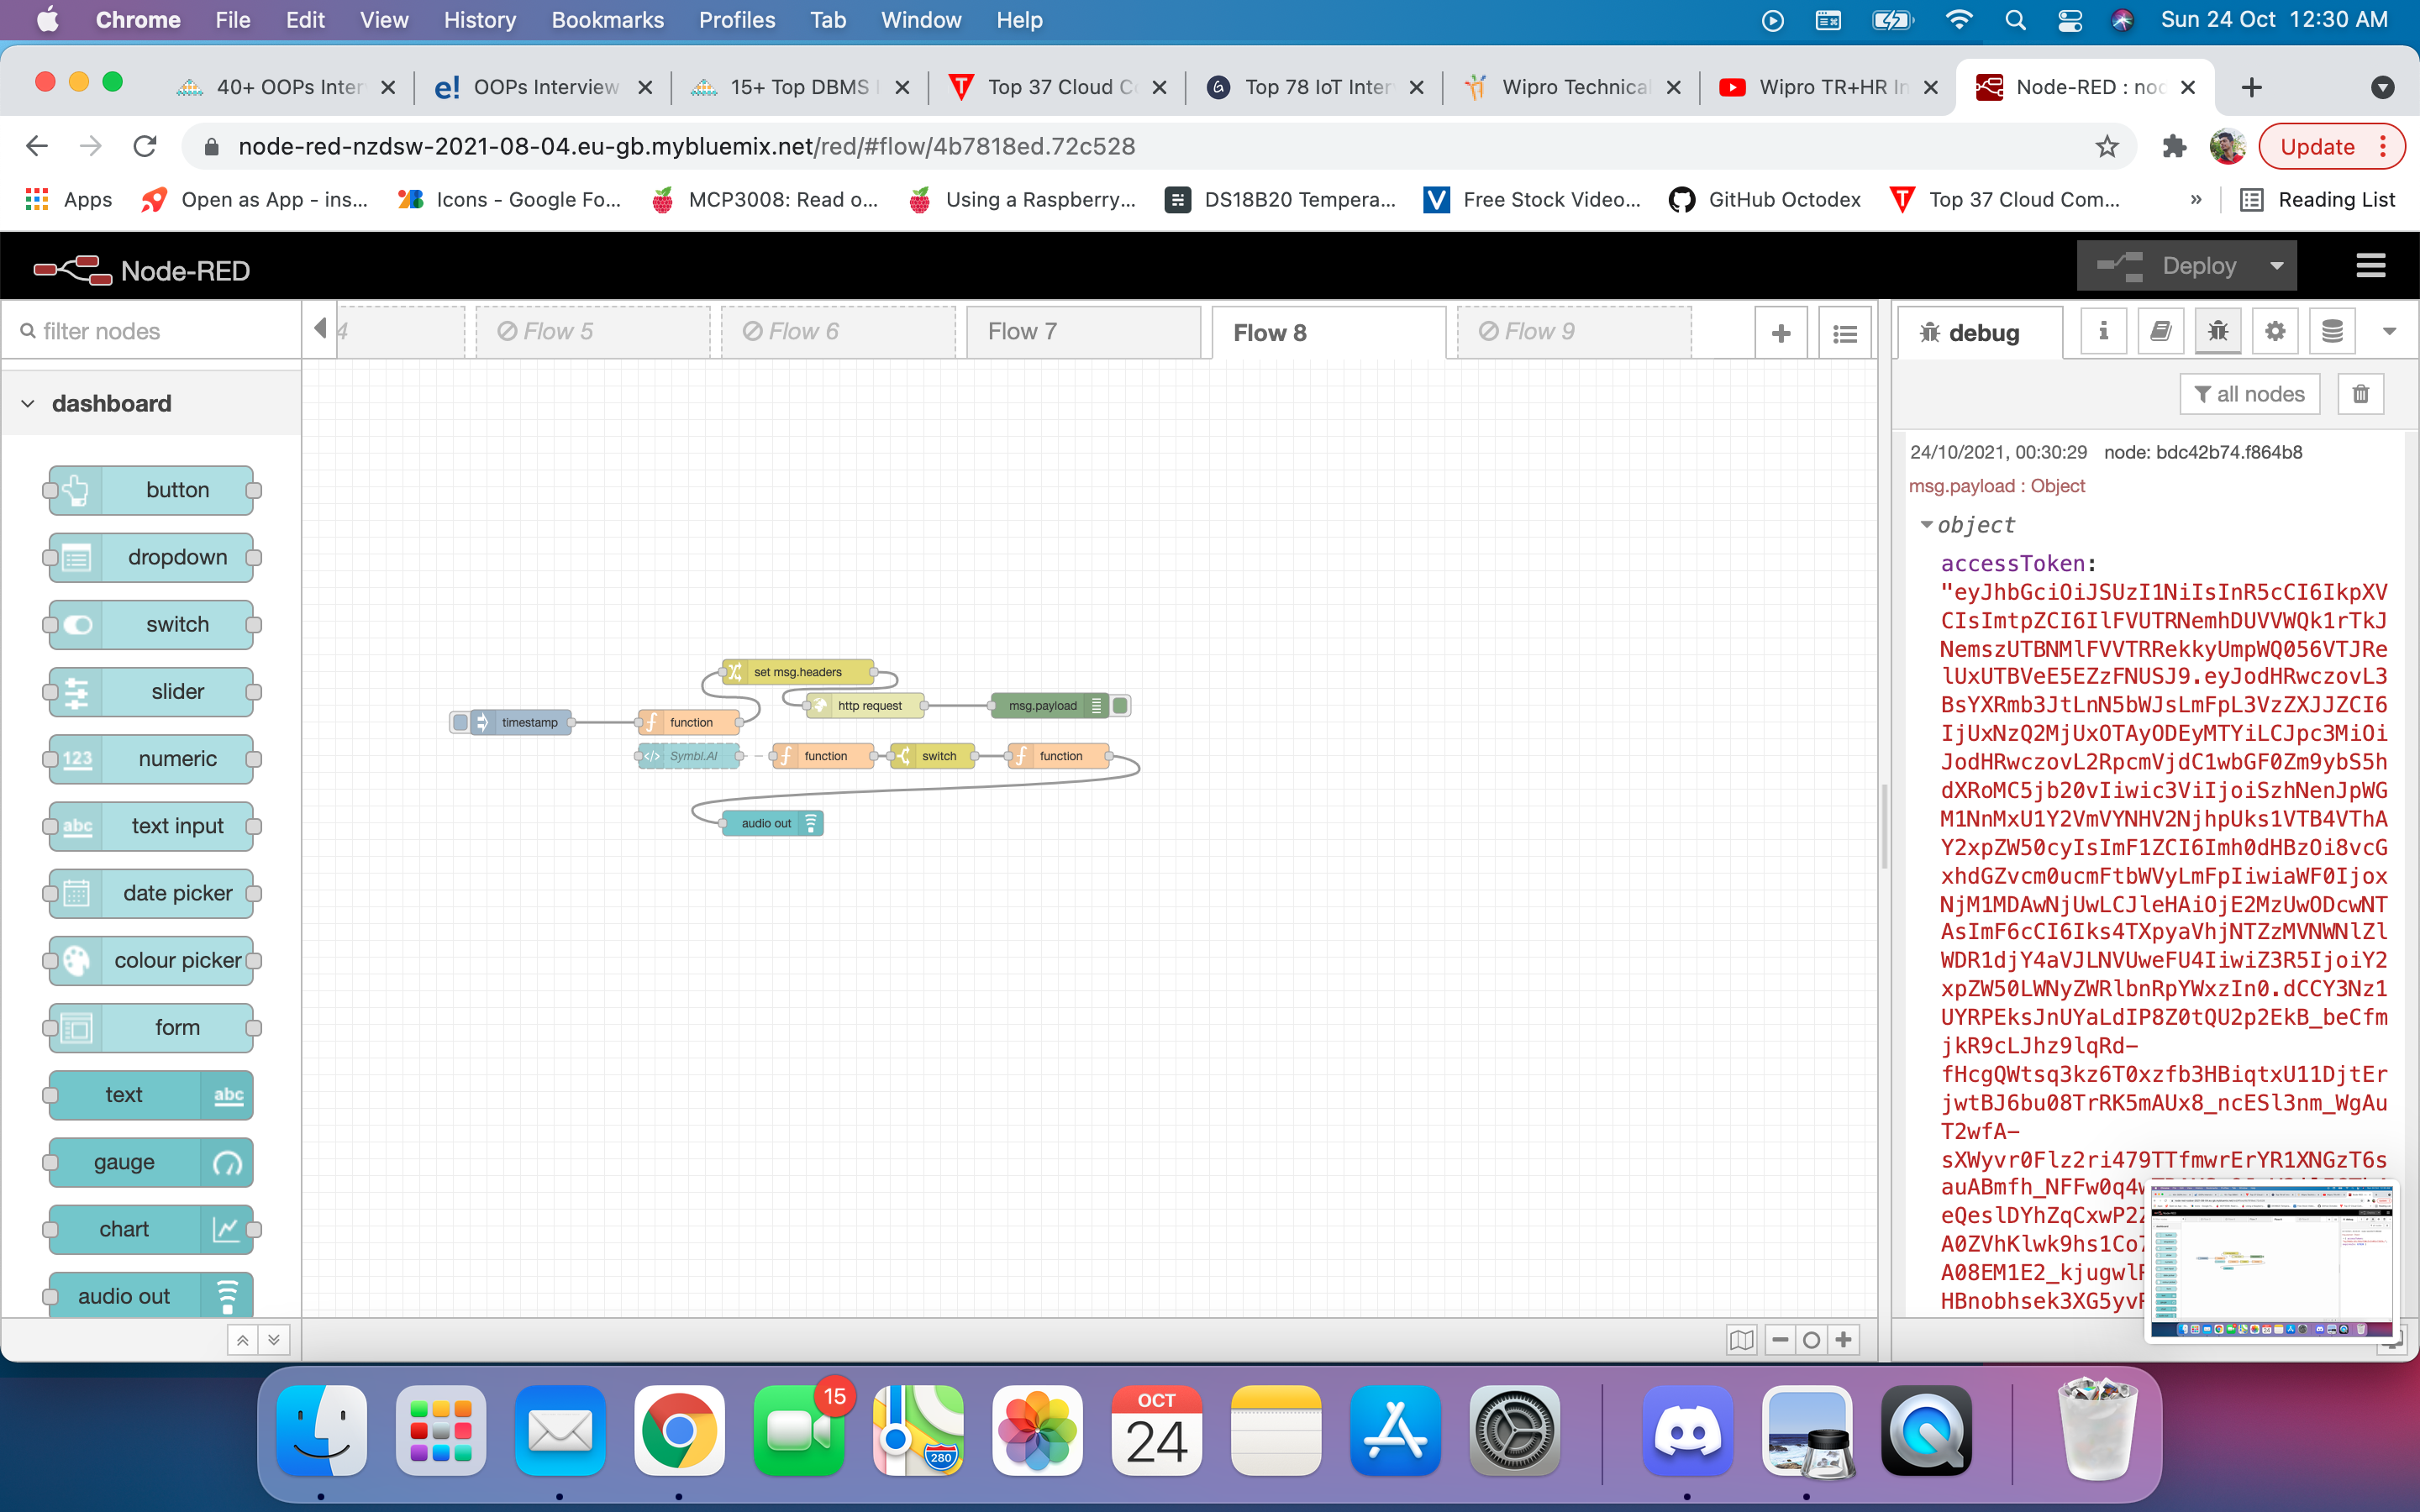
Task: Toggle msg.payload debug node output button
Action: click(x=1121, y=706)
